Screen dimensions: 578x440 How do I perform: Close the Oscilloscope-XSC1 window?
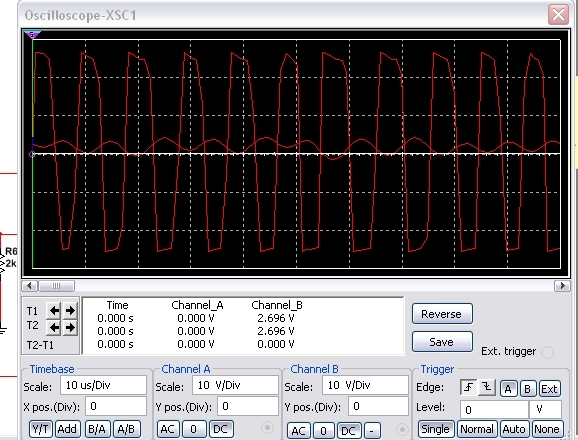coord(558,15)
